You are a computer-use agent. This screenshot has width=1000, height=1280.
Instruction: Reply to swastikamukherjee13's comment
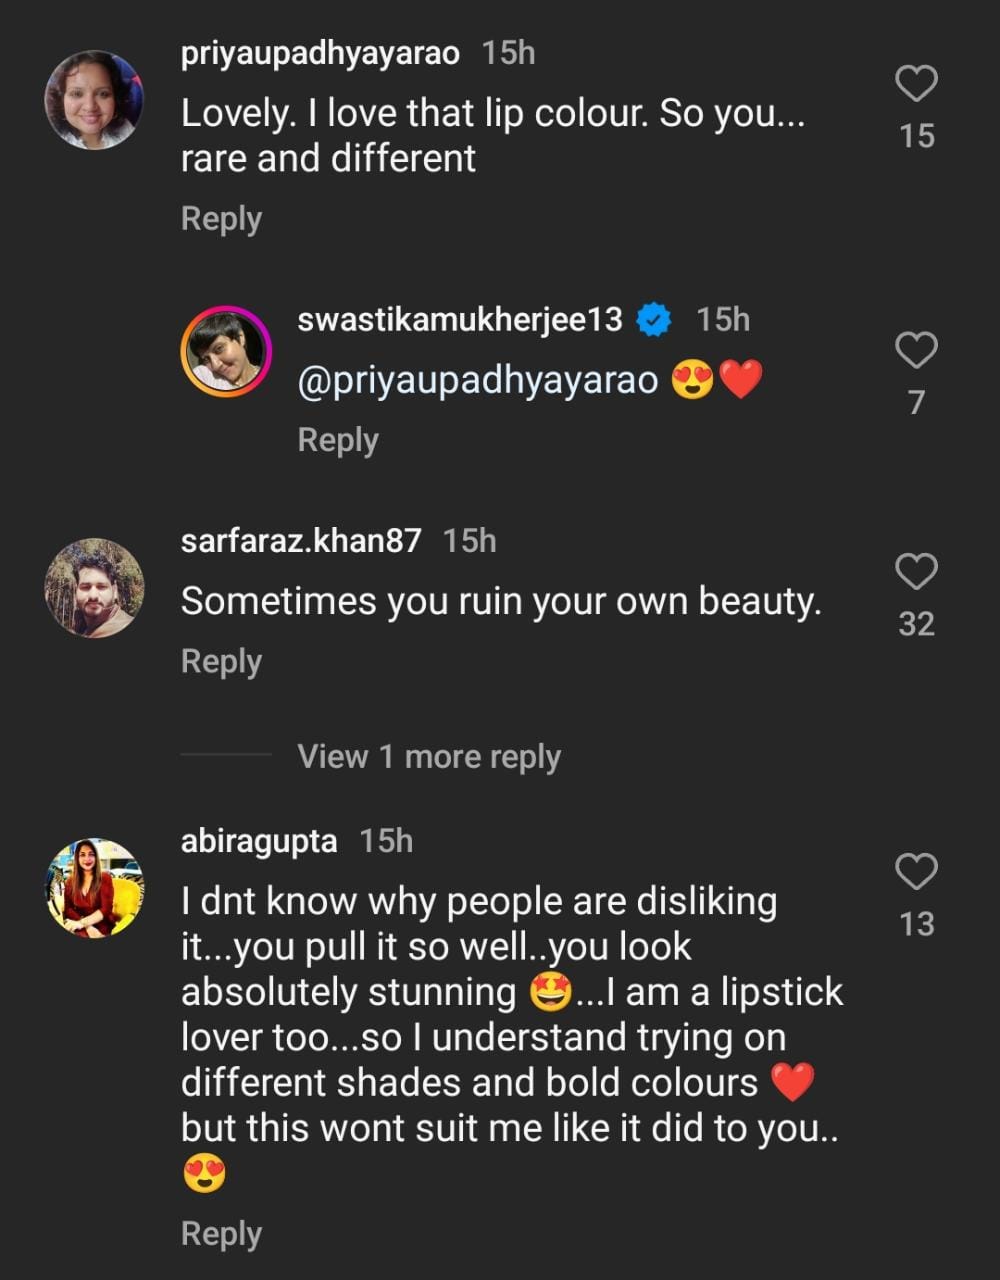tap(338, 440)
